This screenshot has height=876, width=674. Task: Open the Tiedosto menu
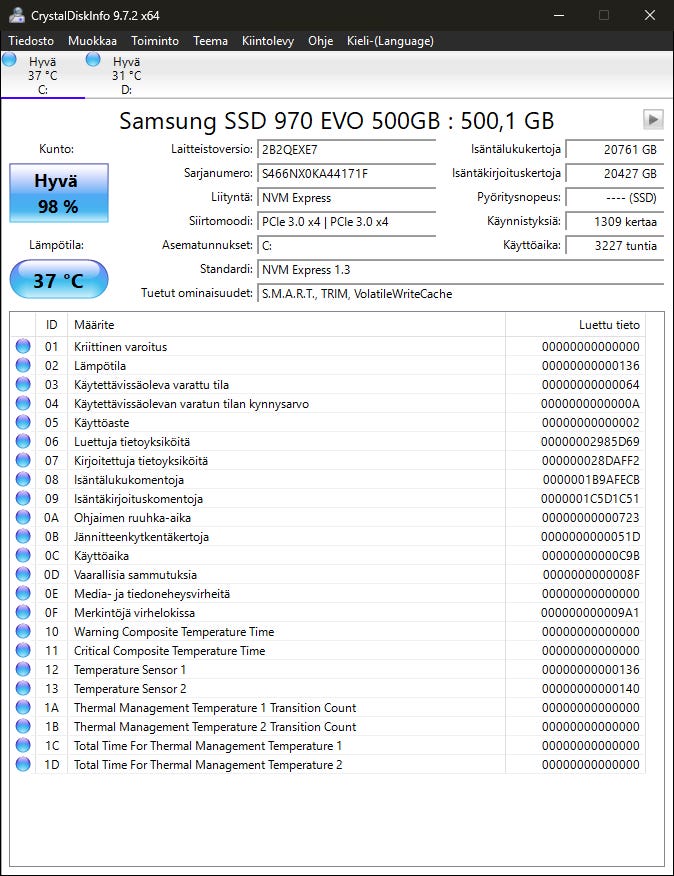(x=33, y=41)
